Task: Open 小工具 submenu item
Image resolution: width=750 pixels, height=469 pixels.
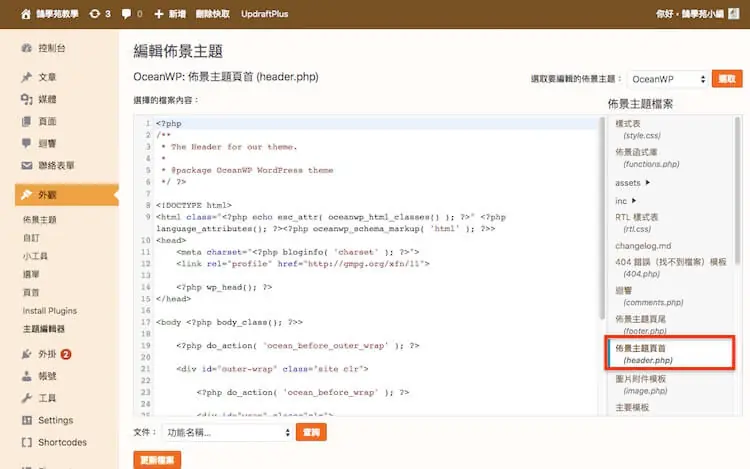Action: 35,256
